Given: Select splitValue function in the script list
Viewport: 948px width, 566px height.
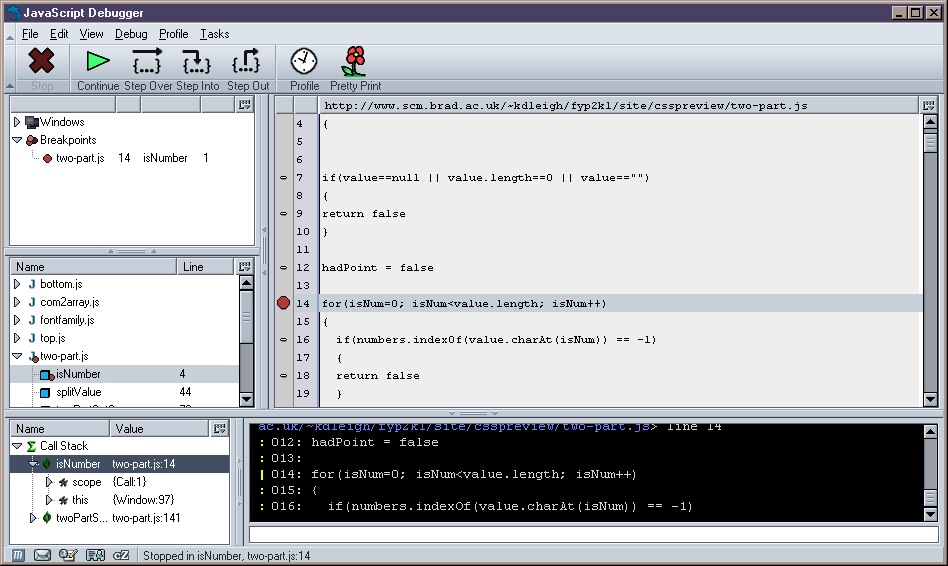Looking at the screenshot, I should click(78, 392).
